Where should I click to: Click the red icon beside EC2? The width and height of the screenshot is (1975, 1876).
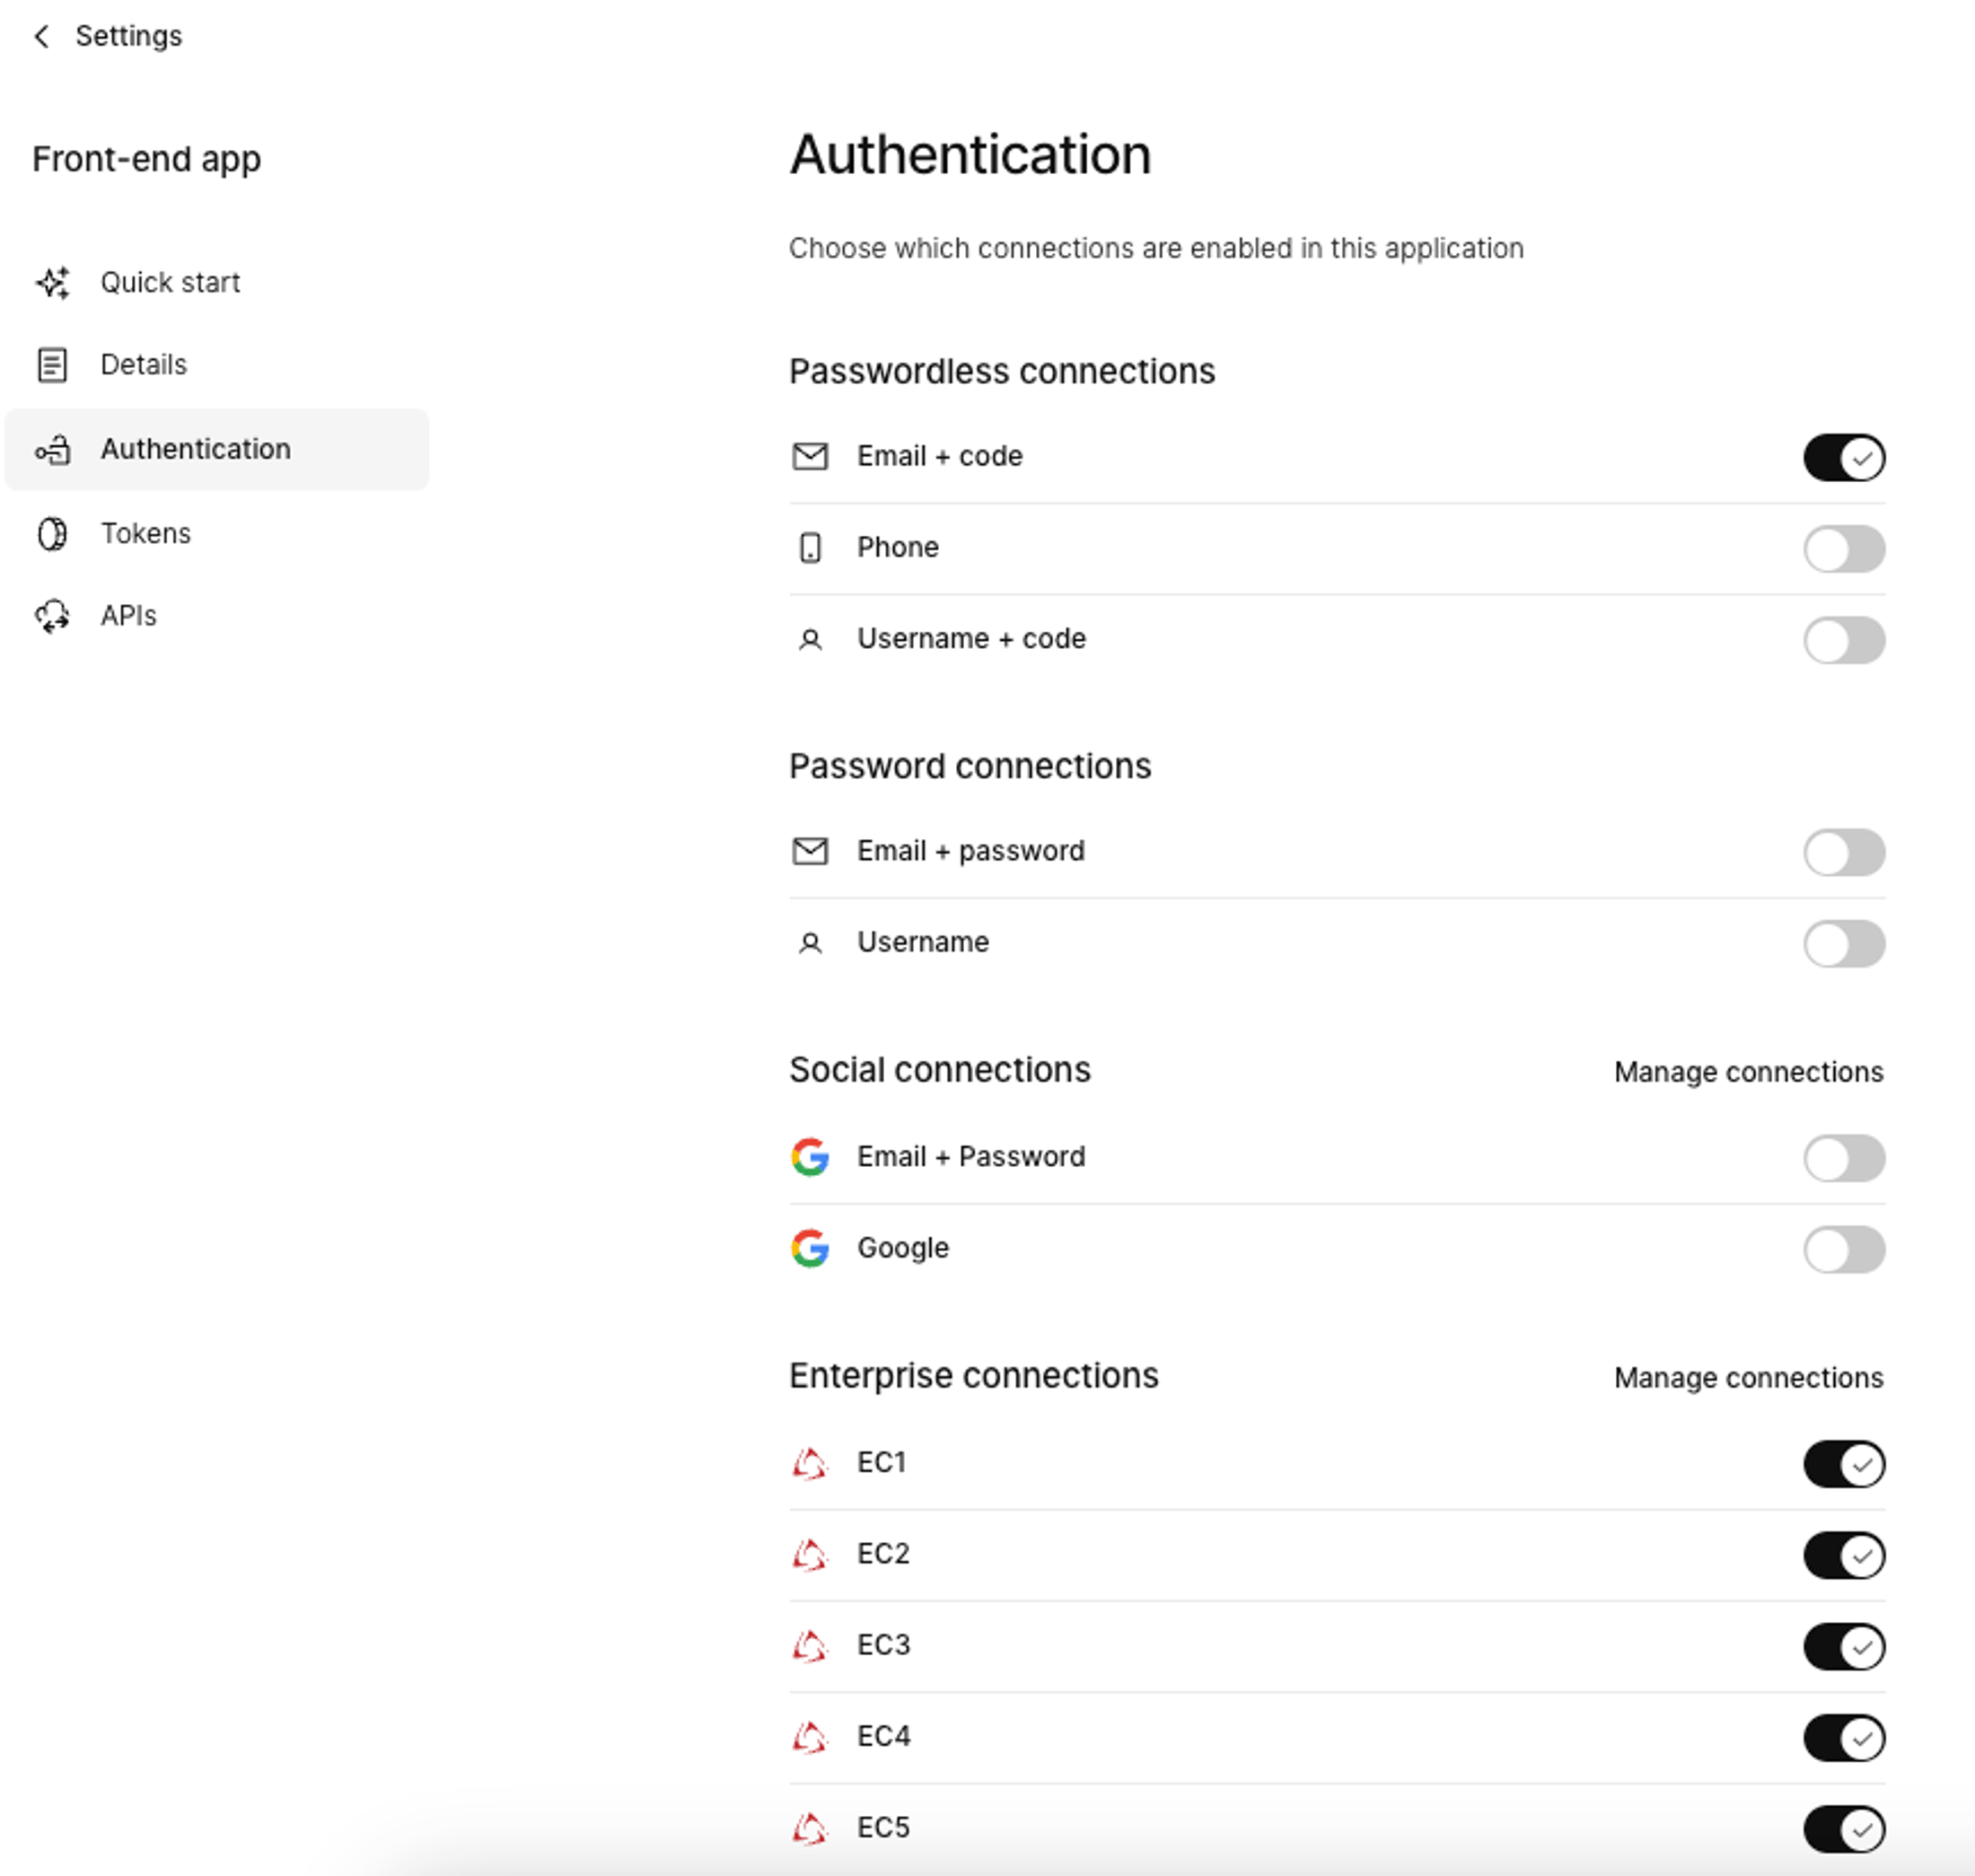(x=810, y=1555)
